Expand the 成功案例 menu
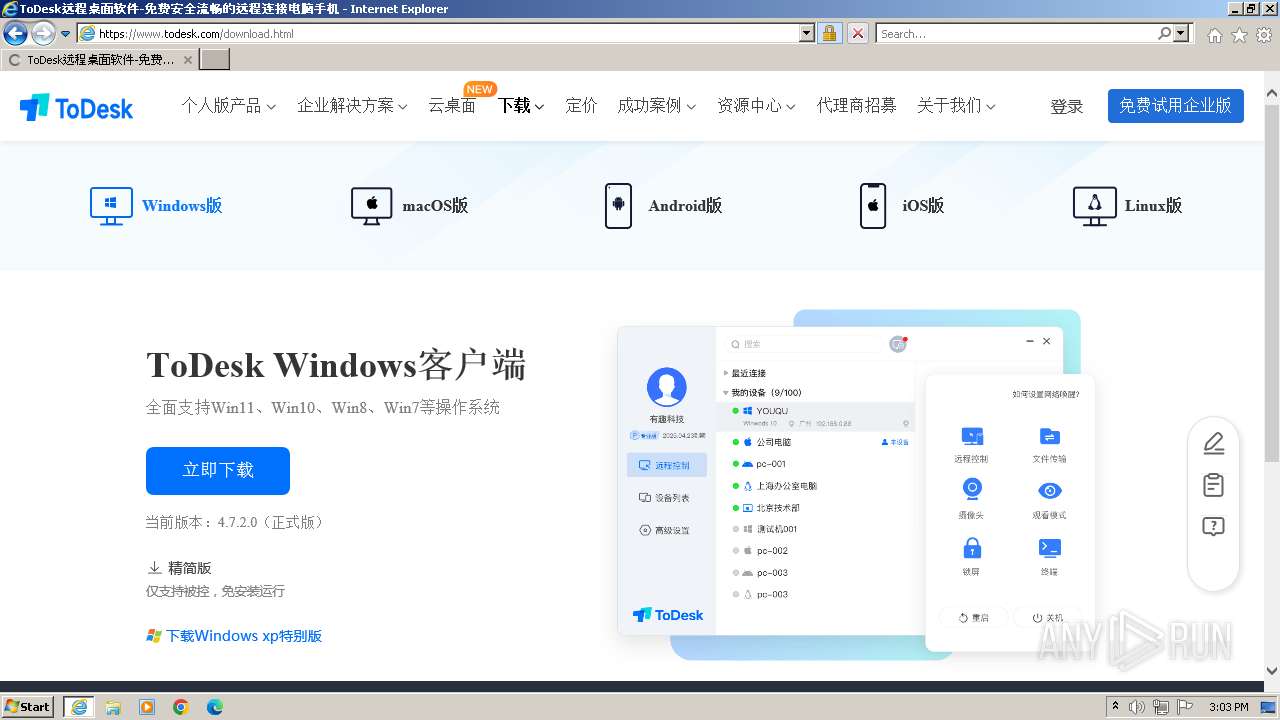The height and width of the screenshot is (720, 1280). (656, 106)
